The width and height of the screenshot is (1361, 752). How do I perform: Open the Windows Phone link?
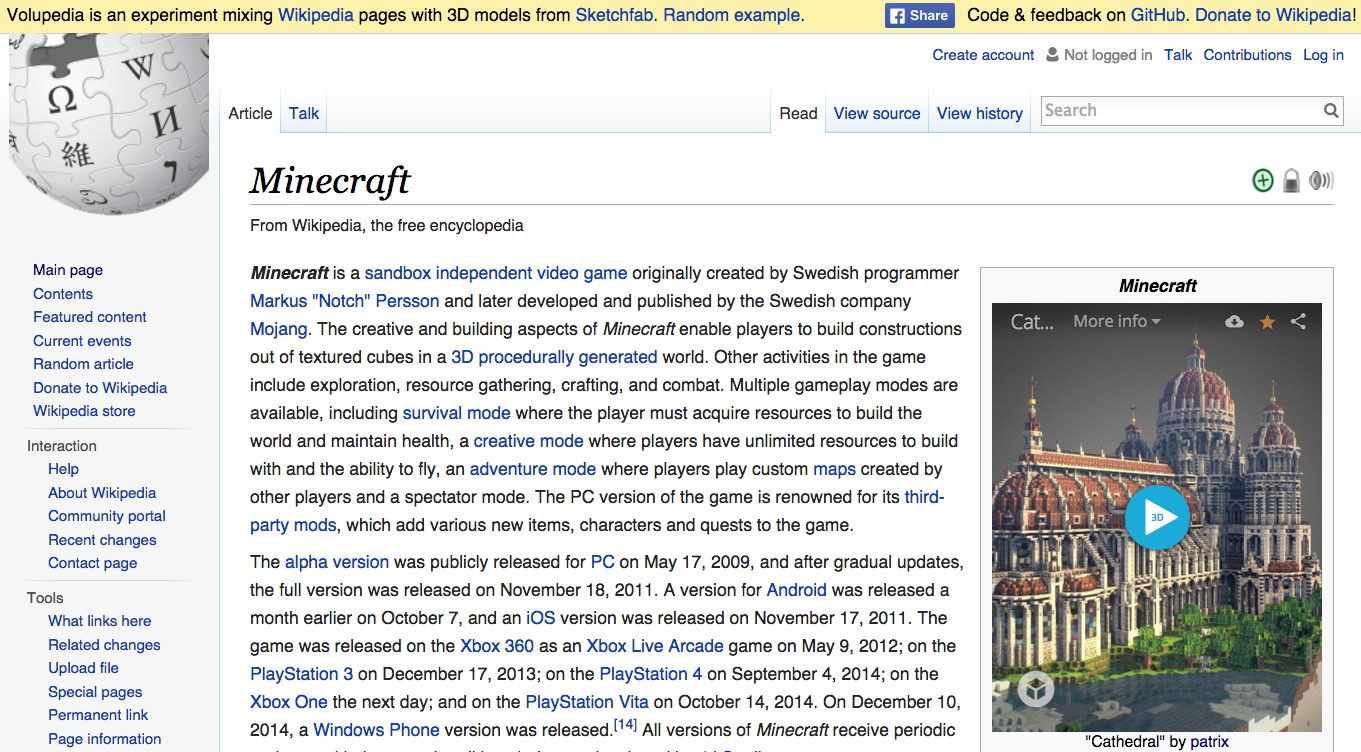click(x=376, y=730)
